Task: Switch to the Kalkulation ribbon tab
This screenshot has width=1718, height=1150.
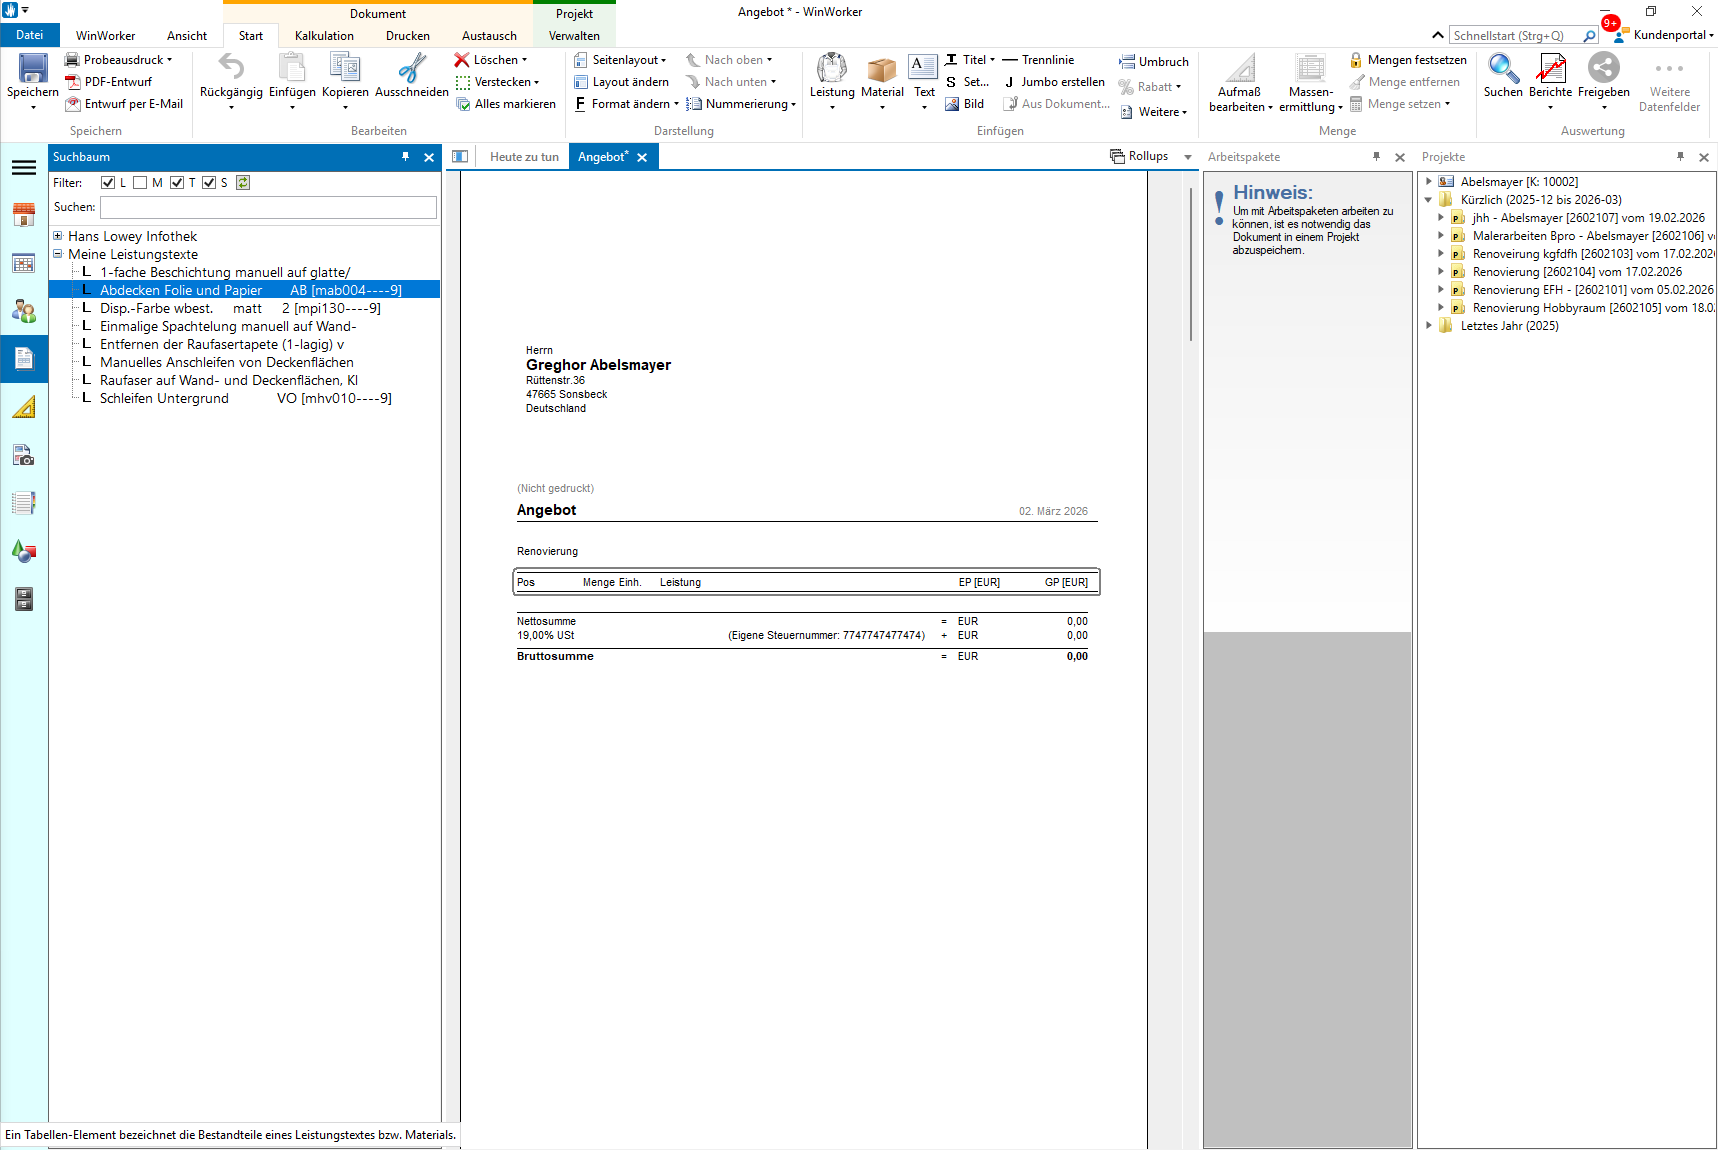Action: click(324, 36)
